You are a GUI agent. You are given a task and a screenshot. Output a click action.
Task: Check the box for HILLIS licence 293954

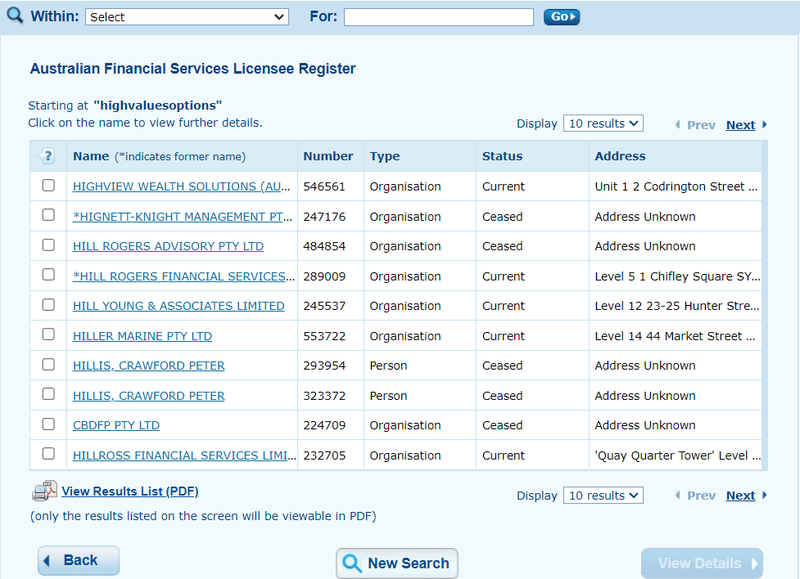click(48, 364)
